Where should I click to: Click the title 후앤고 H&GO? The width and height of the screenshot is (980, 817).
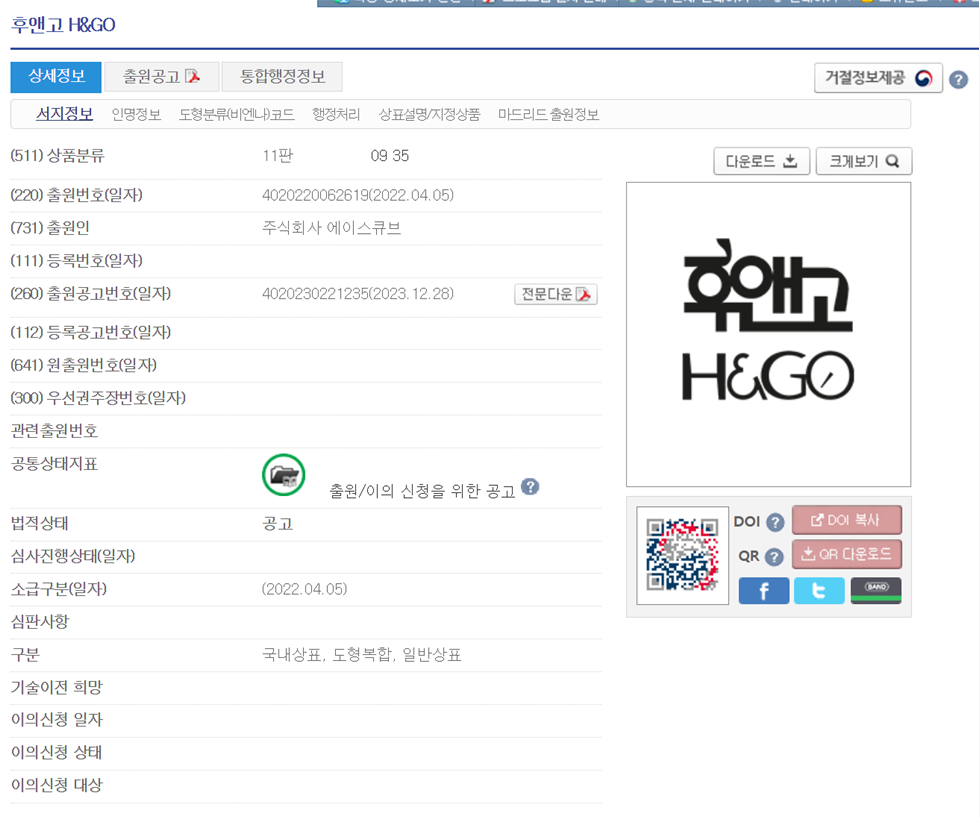[x=63, y=25]
